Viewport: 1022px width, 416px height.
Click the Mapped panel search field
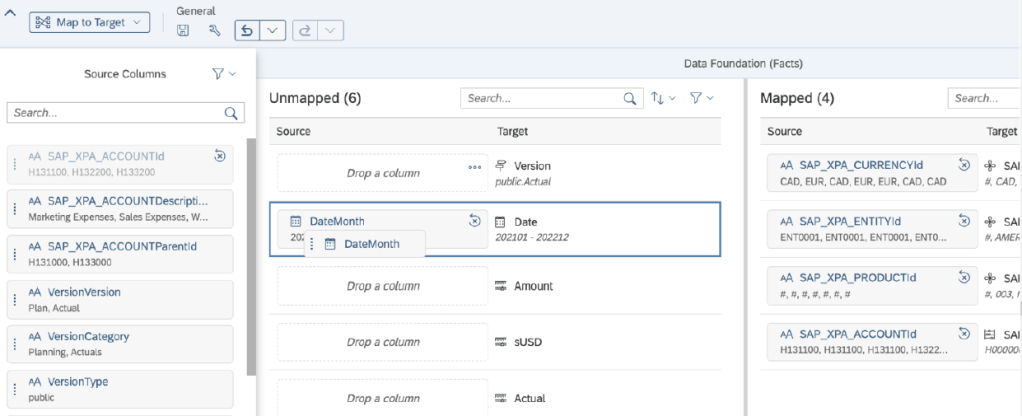point(984,99)
